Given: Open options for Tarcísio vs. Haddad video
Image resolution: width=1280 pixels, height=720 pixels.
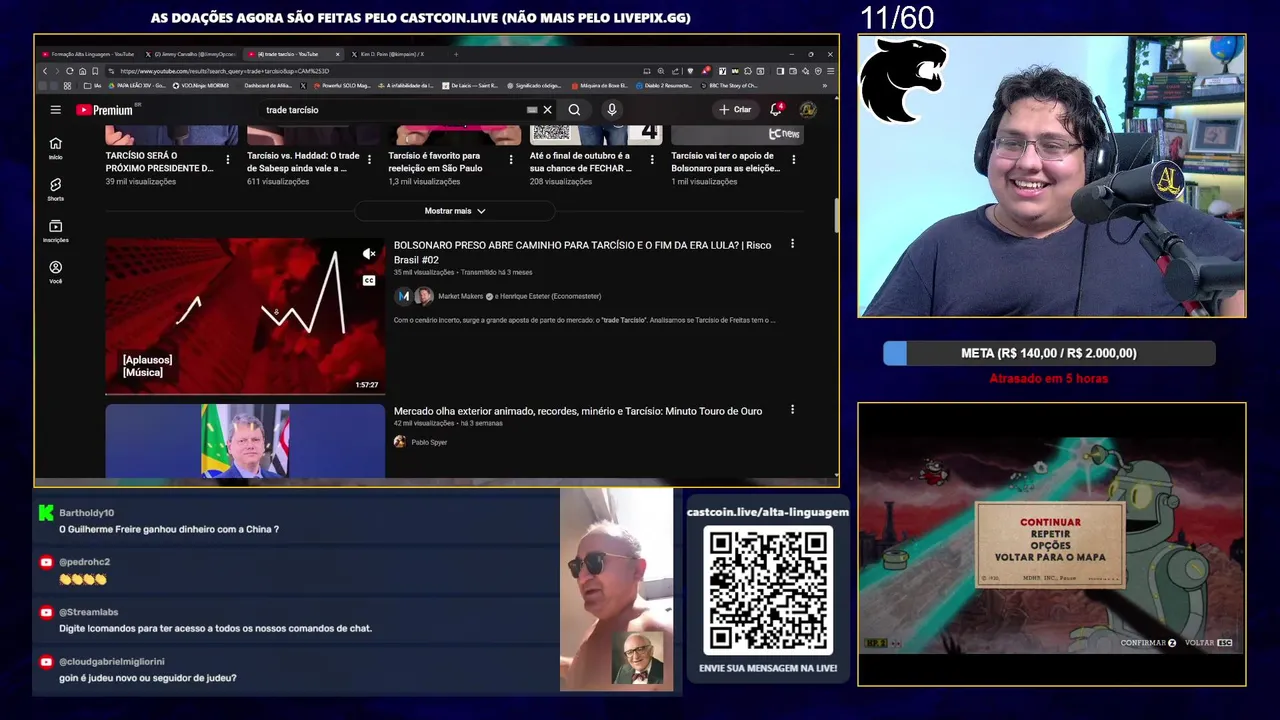Looking at the screenshot, I should [x=369, y=159].
